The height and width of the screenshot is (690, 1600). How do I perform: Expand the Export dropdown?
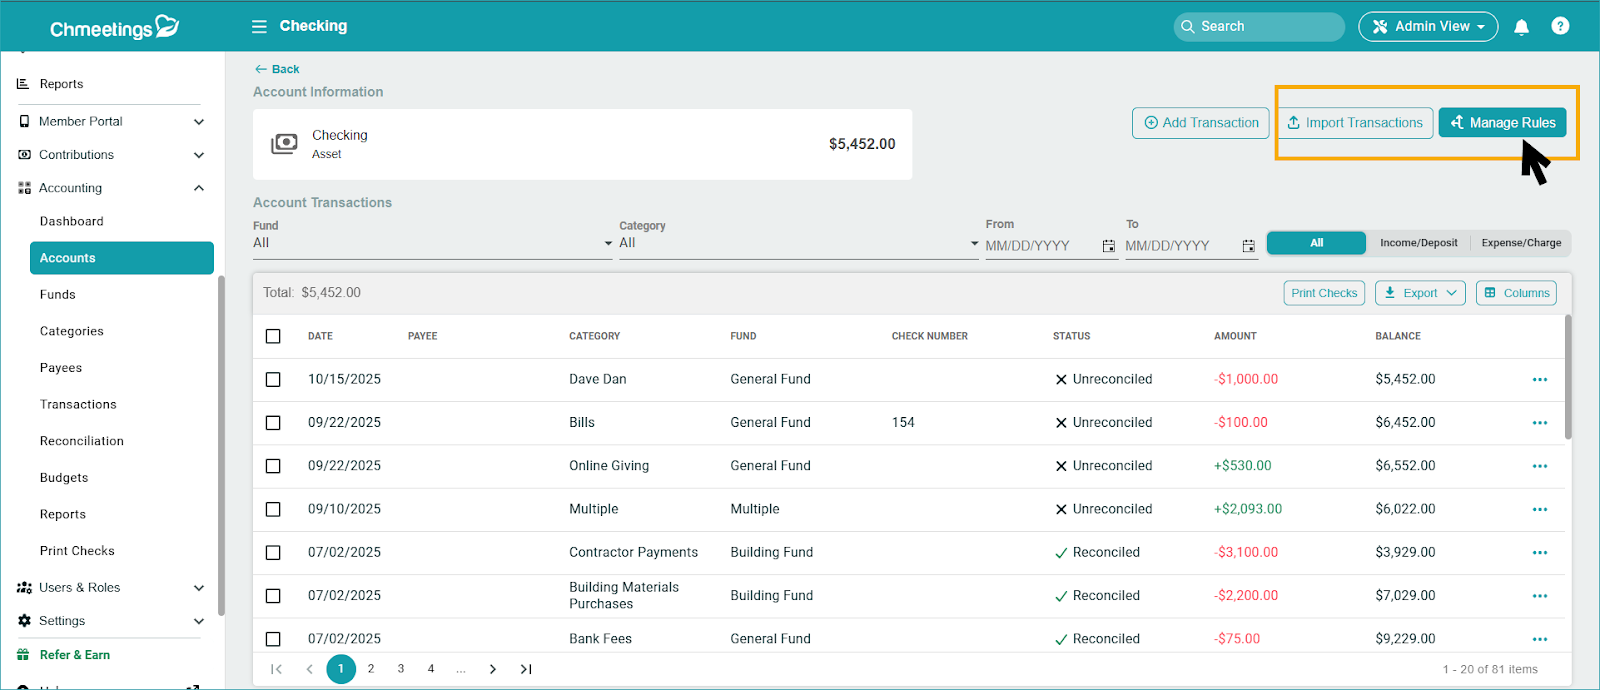(x=1420, y=293)
